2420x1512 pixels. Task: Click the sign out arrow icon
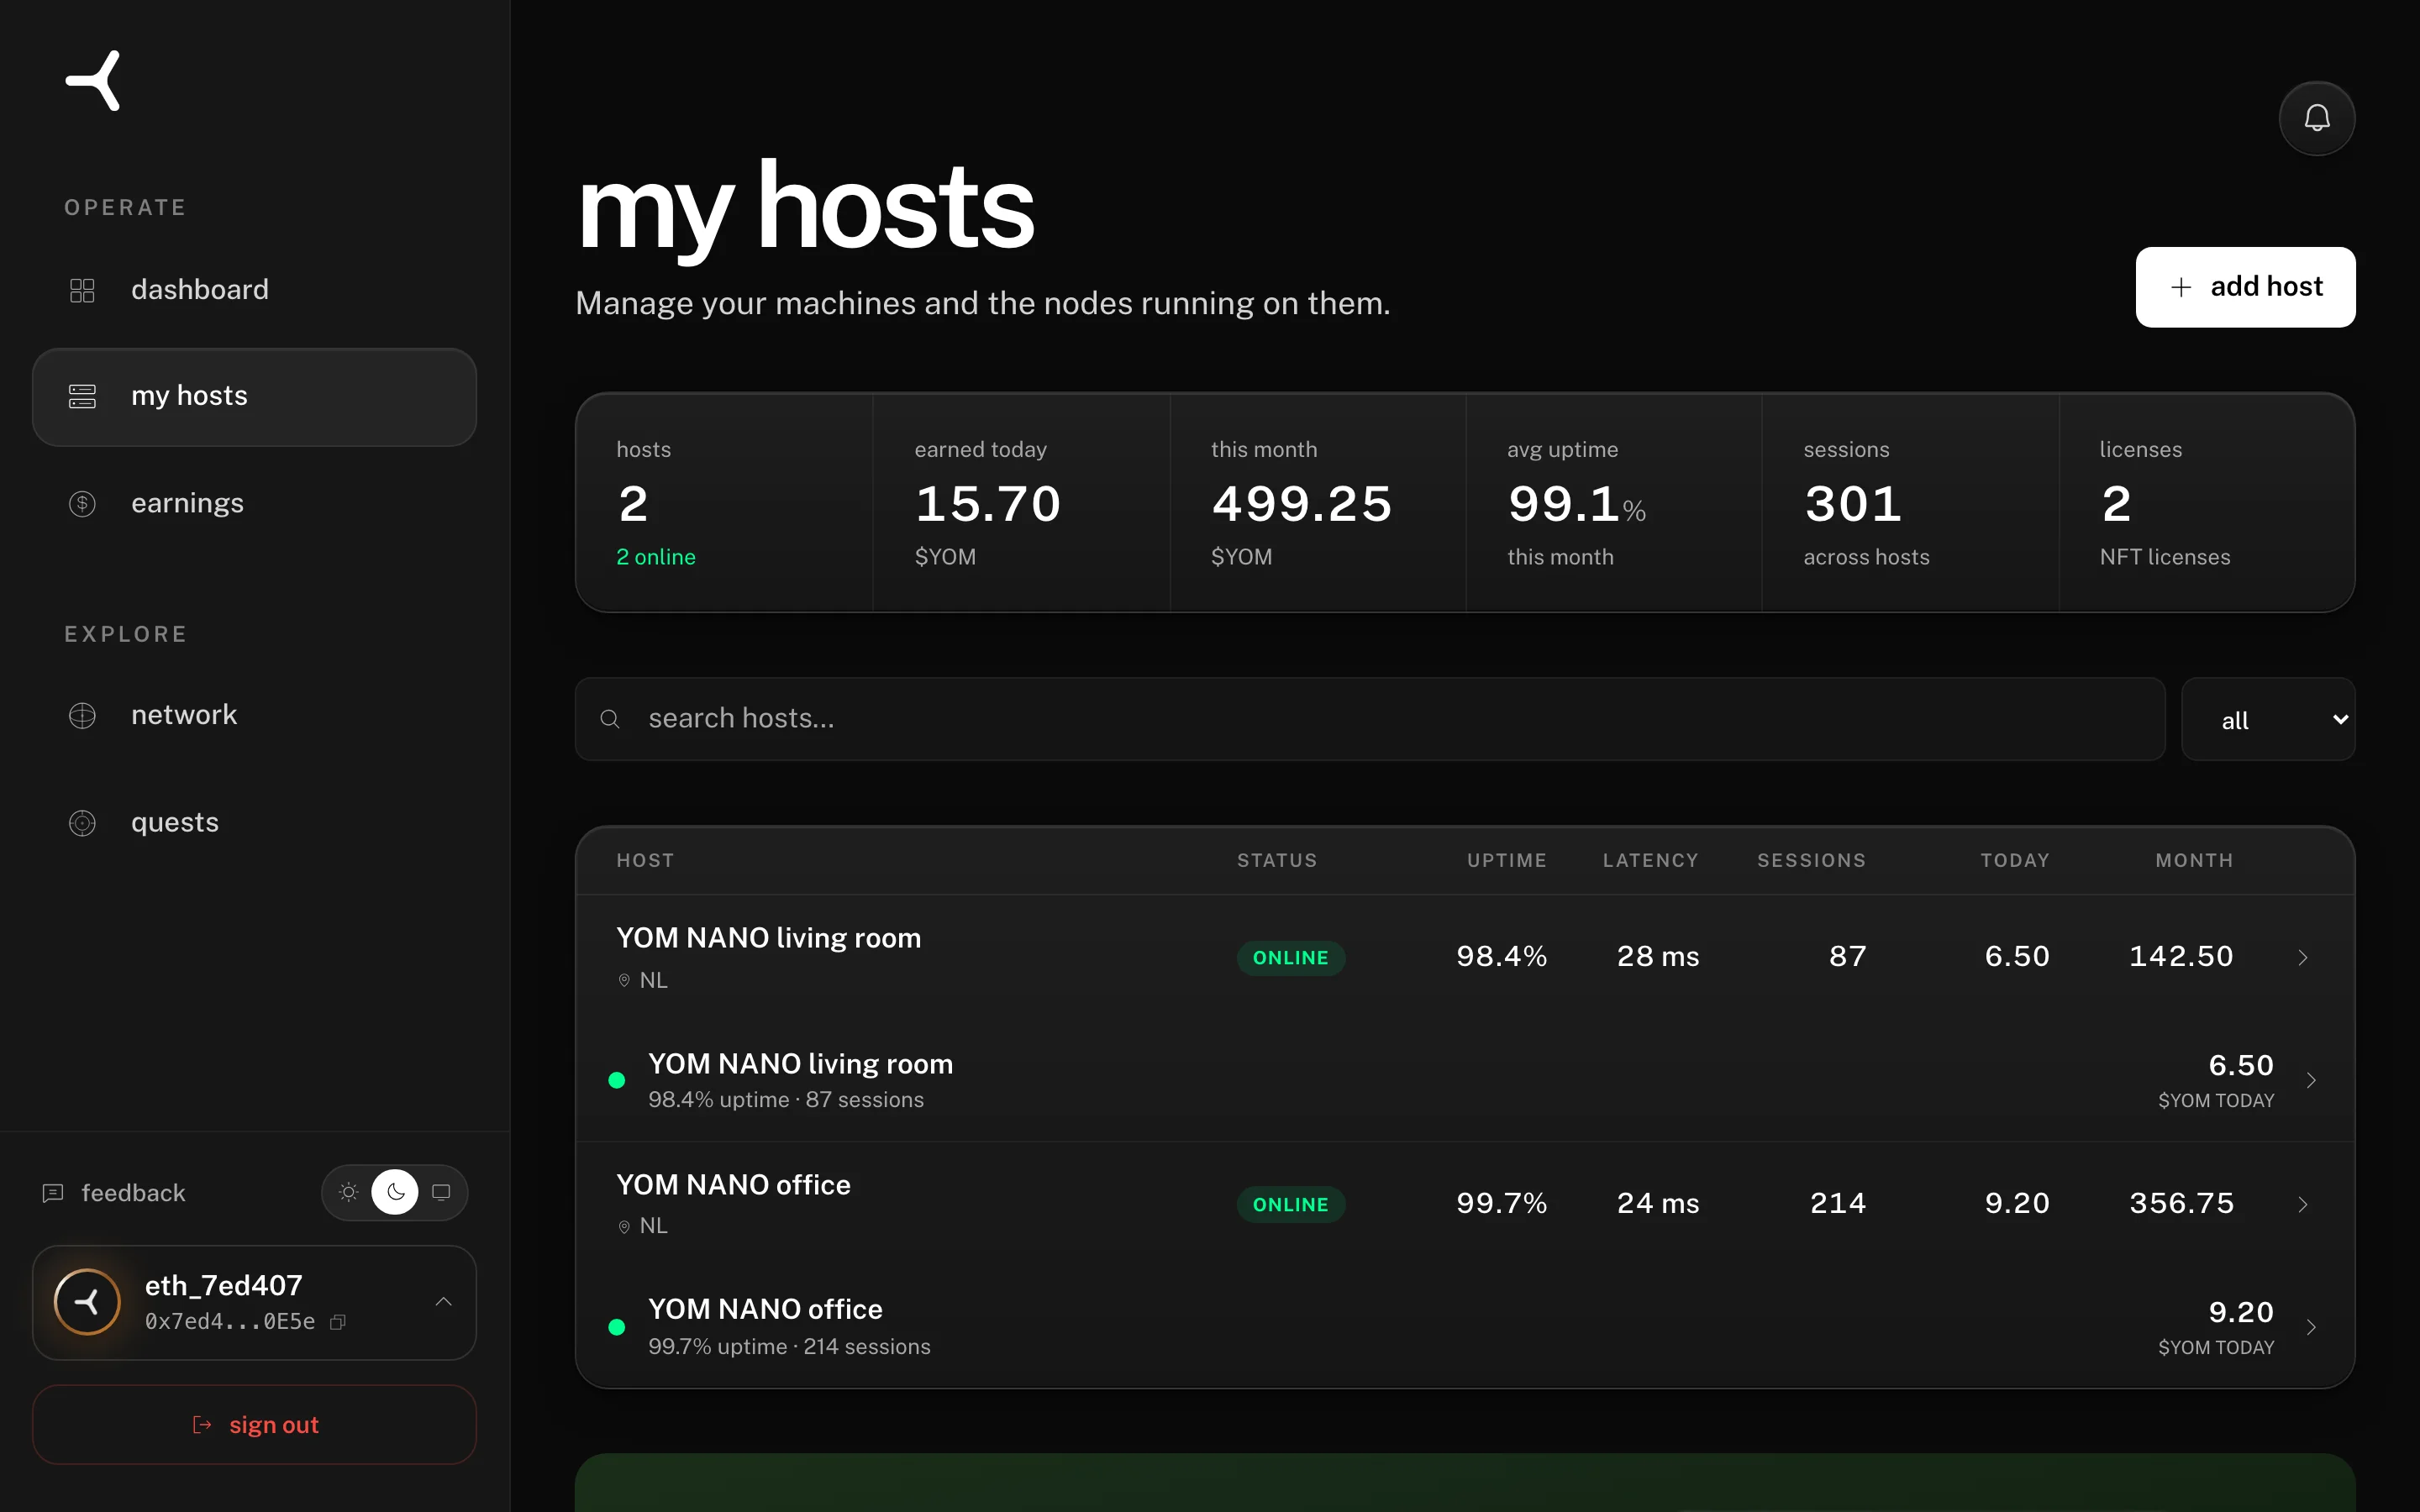point(202,1425)
